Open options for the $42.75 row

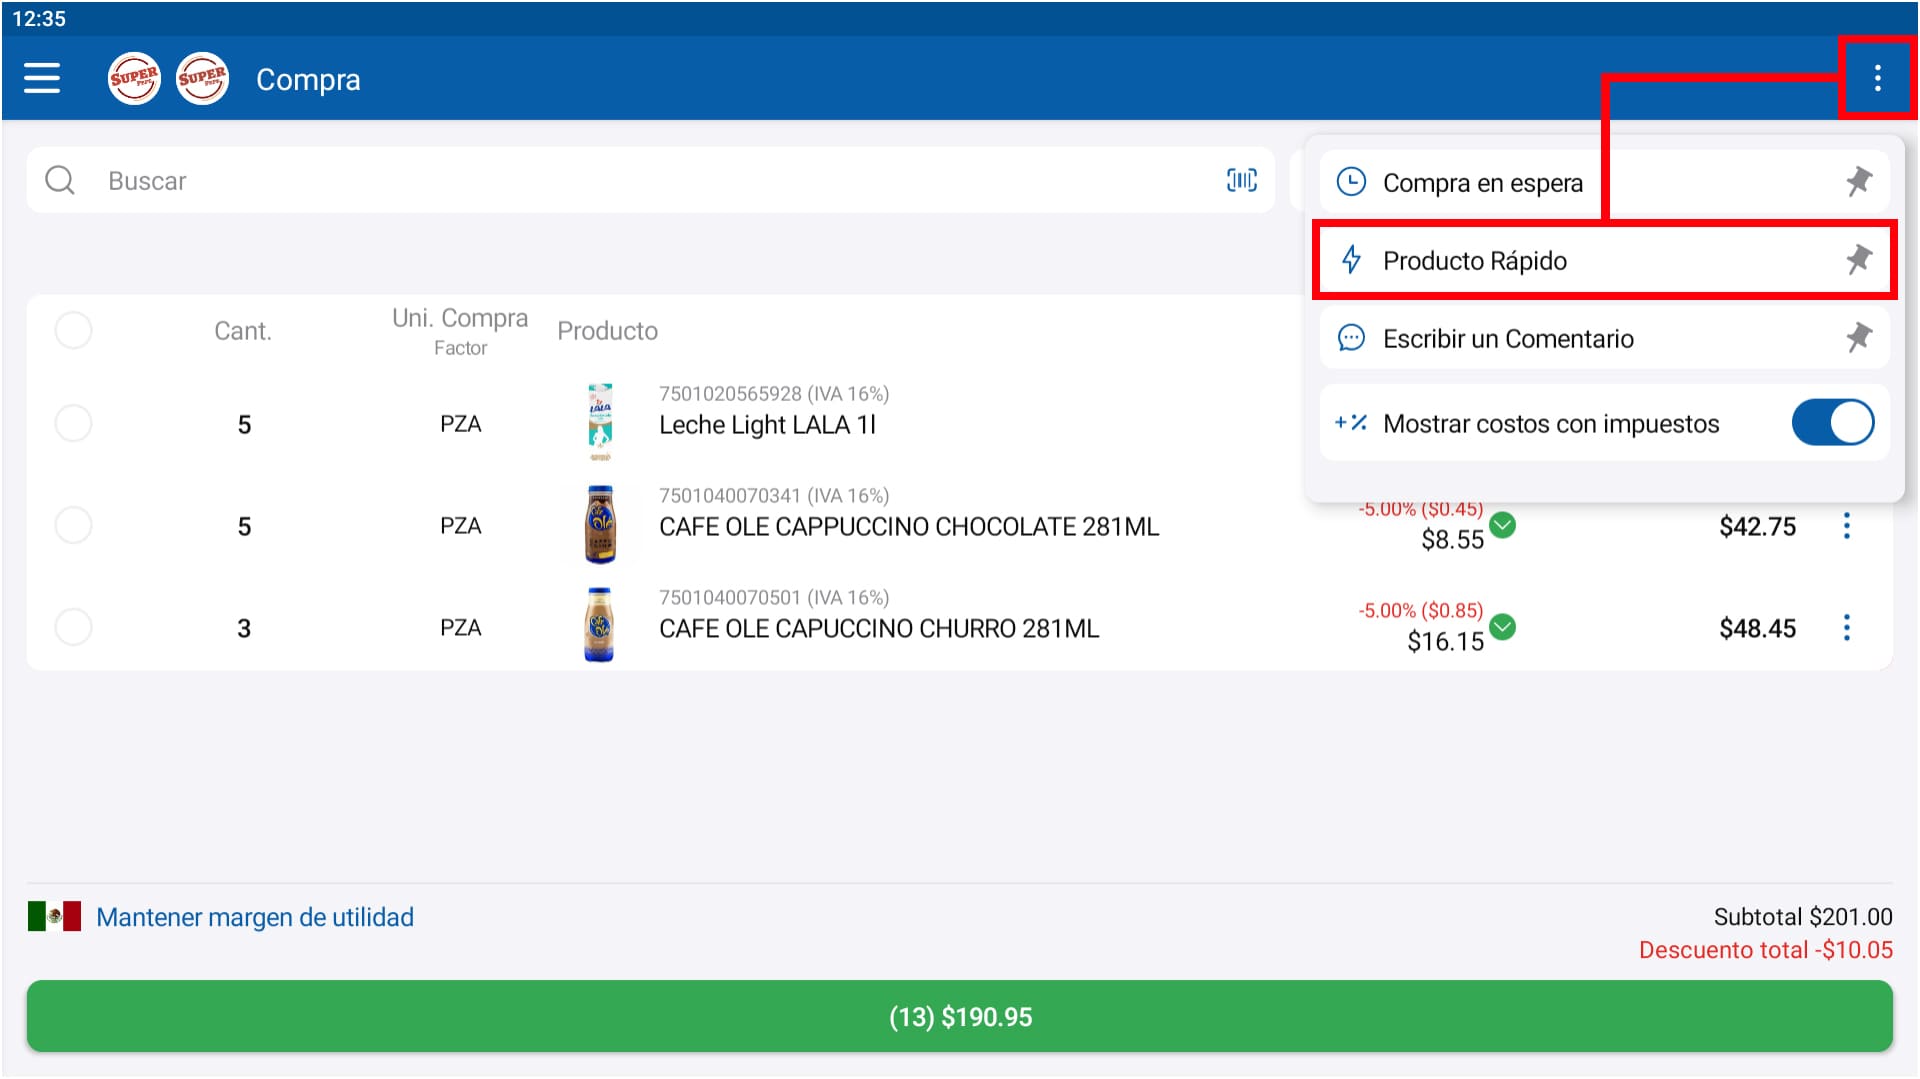coord(1846,526)
